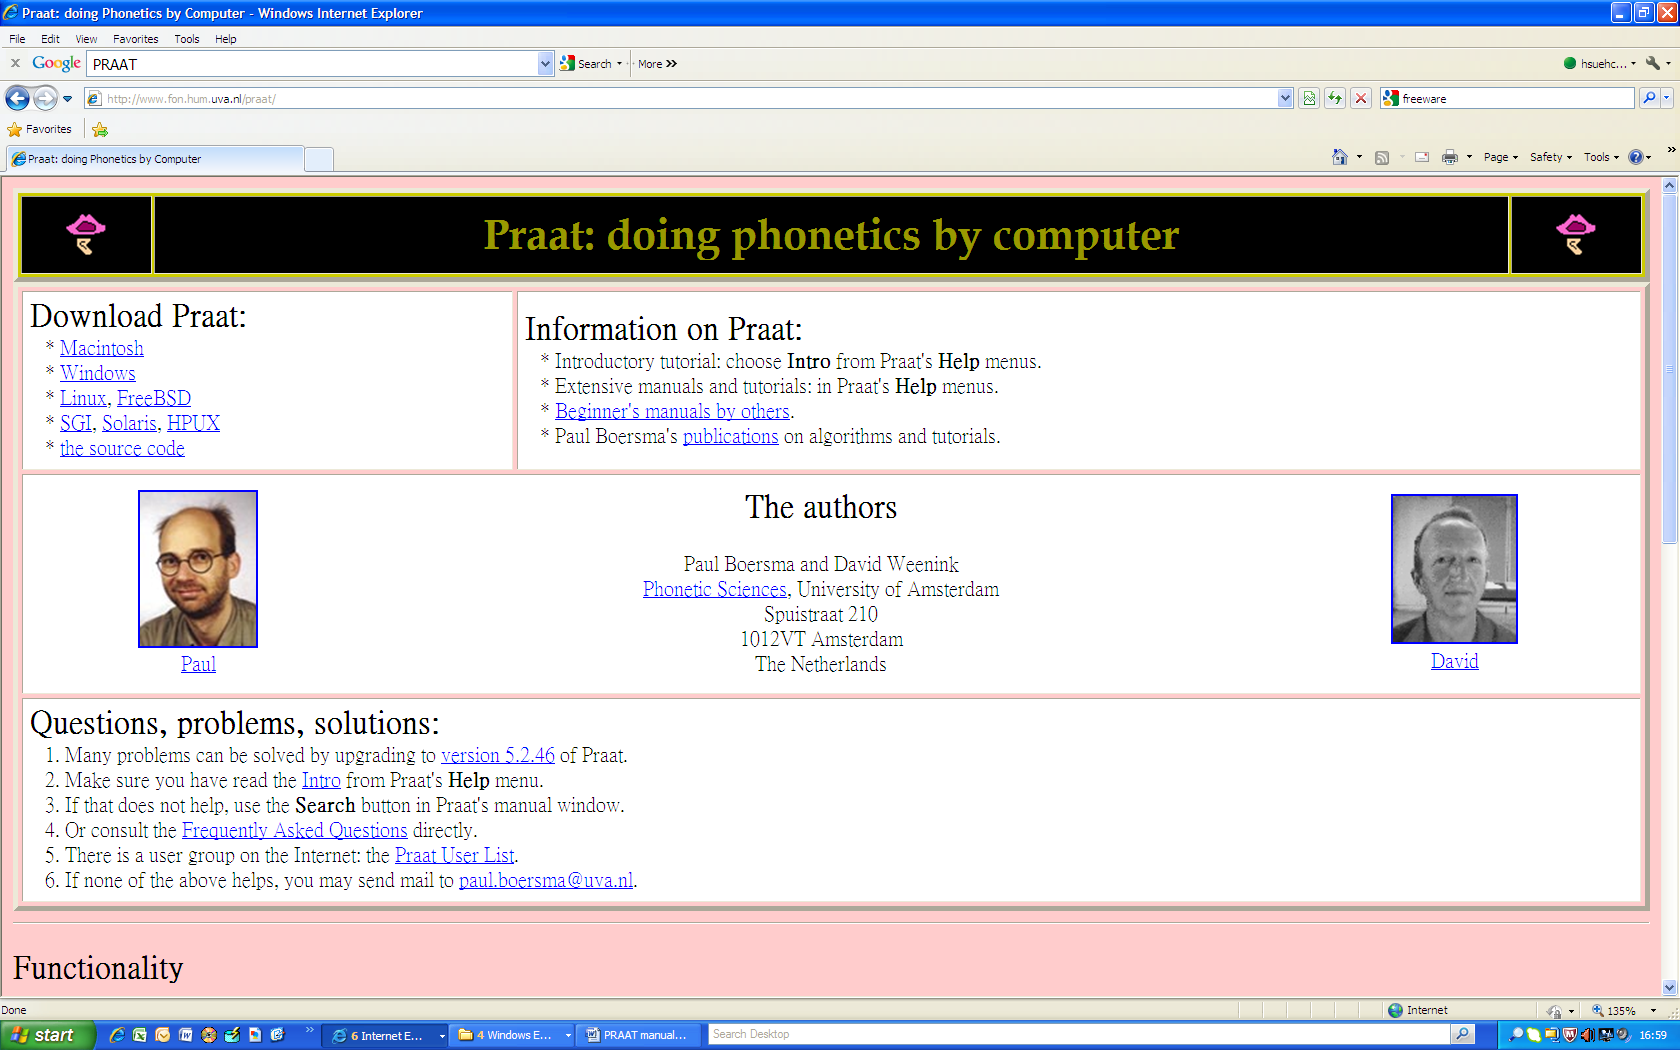Open the Help menu
This screenshot has height=1050, width=1680.
[225, 39]
